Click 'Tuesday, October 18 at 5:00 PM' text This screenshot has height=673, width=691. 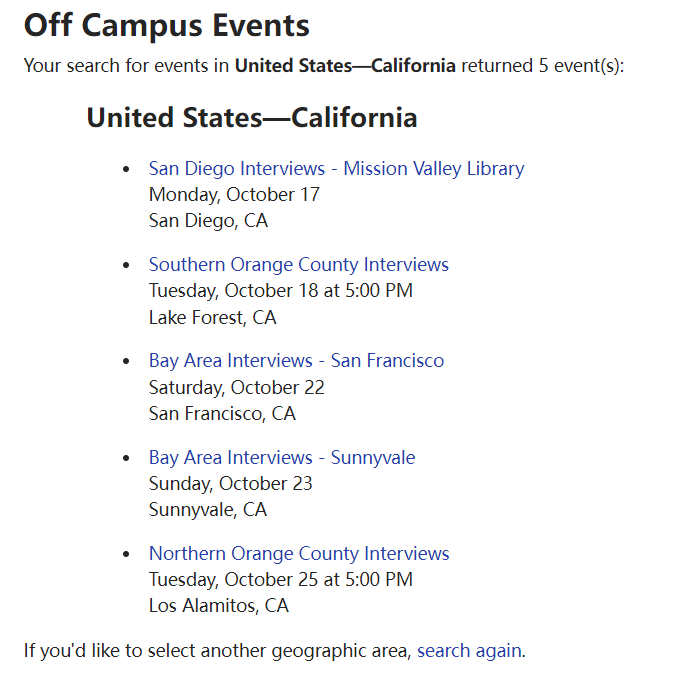(x=280, y=290)
